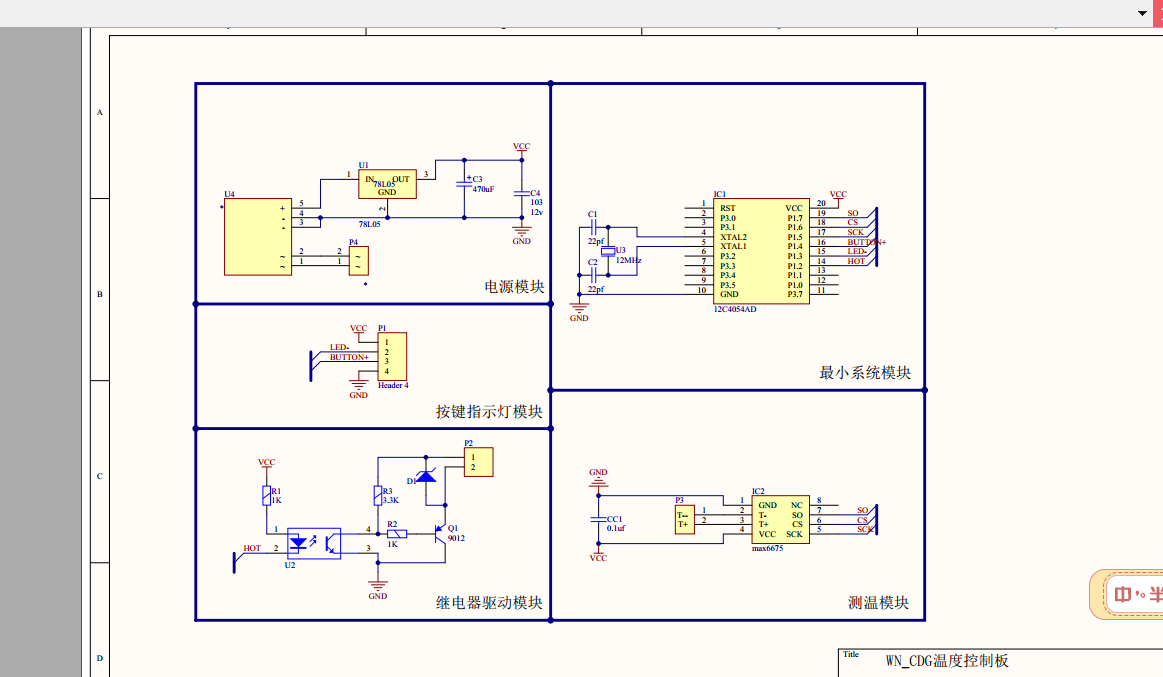The width and height of the screenshot is (1163, 677).
Task: Select the Q1 9012 transistor
Action: coord(442,534)
